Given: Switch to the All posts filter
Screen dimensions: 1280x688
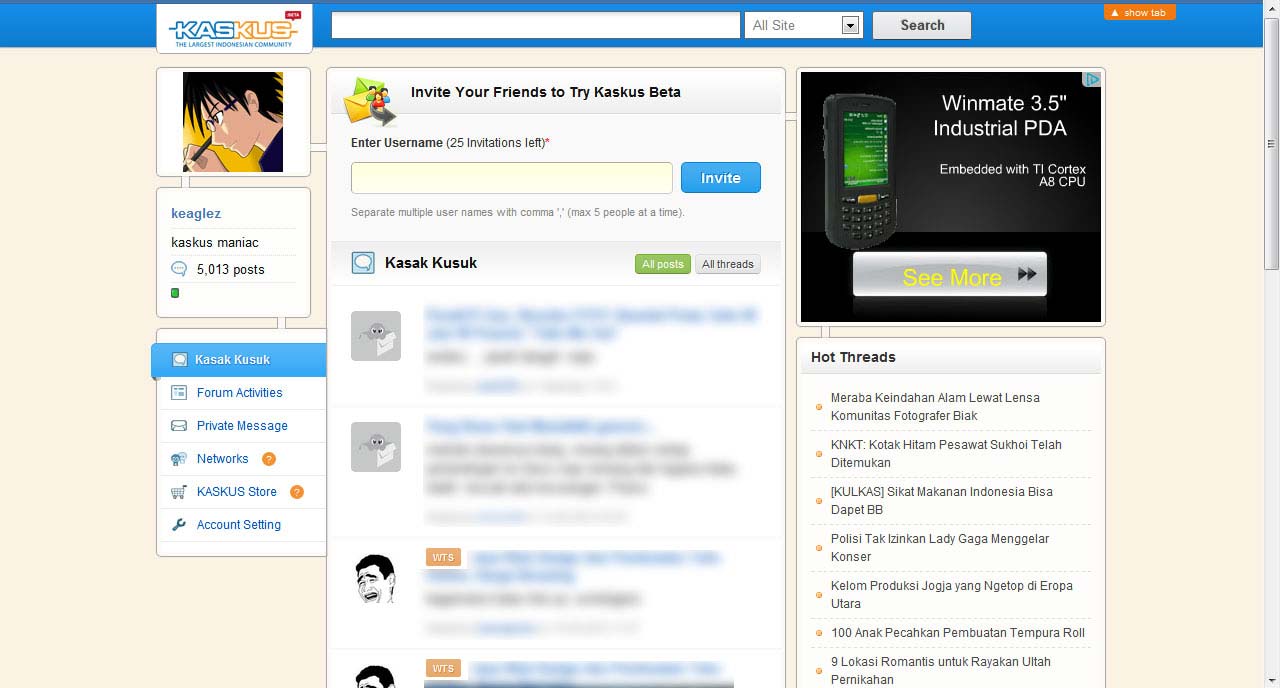Looking at the screenshot, I should [x=663, y=264].
